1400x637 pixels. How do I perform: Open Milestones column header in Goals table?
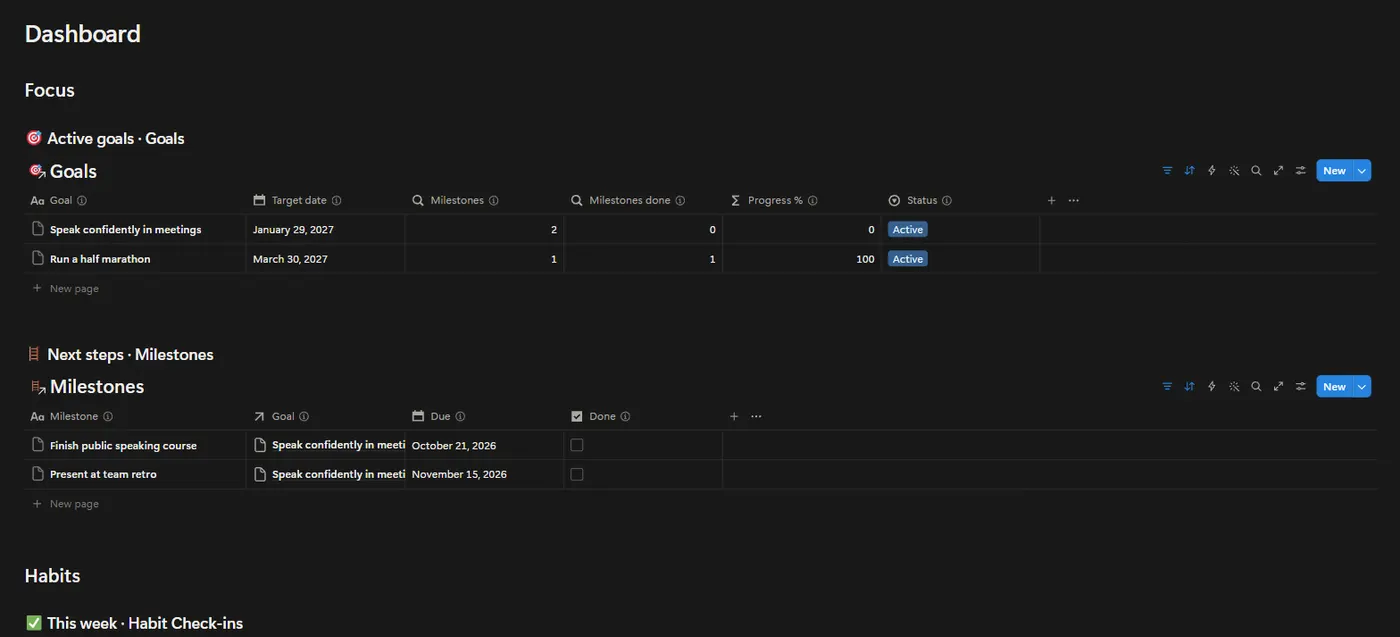tap(455, 201)
